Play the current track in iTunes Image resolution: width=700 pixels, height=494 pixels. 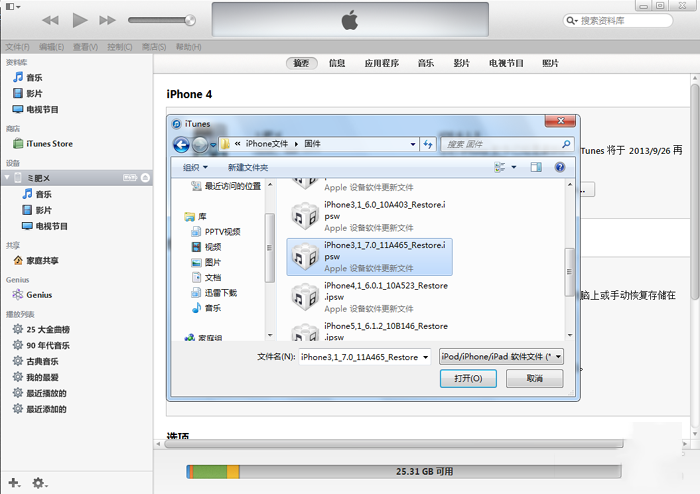pos(80,20)
